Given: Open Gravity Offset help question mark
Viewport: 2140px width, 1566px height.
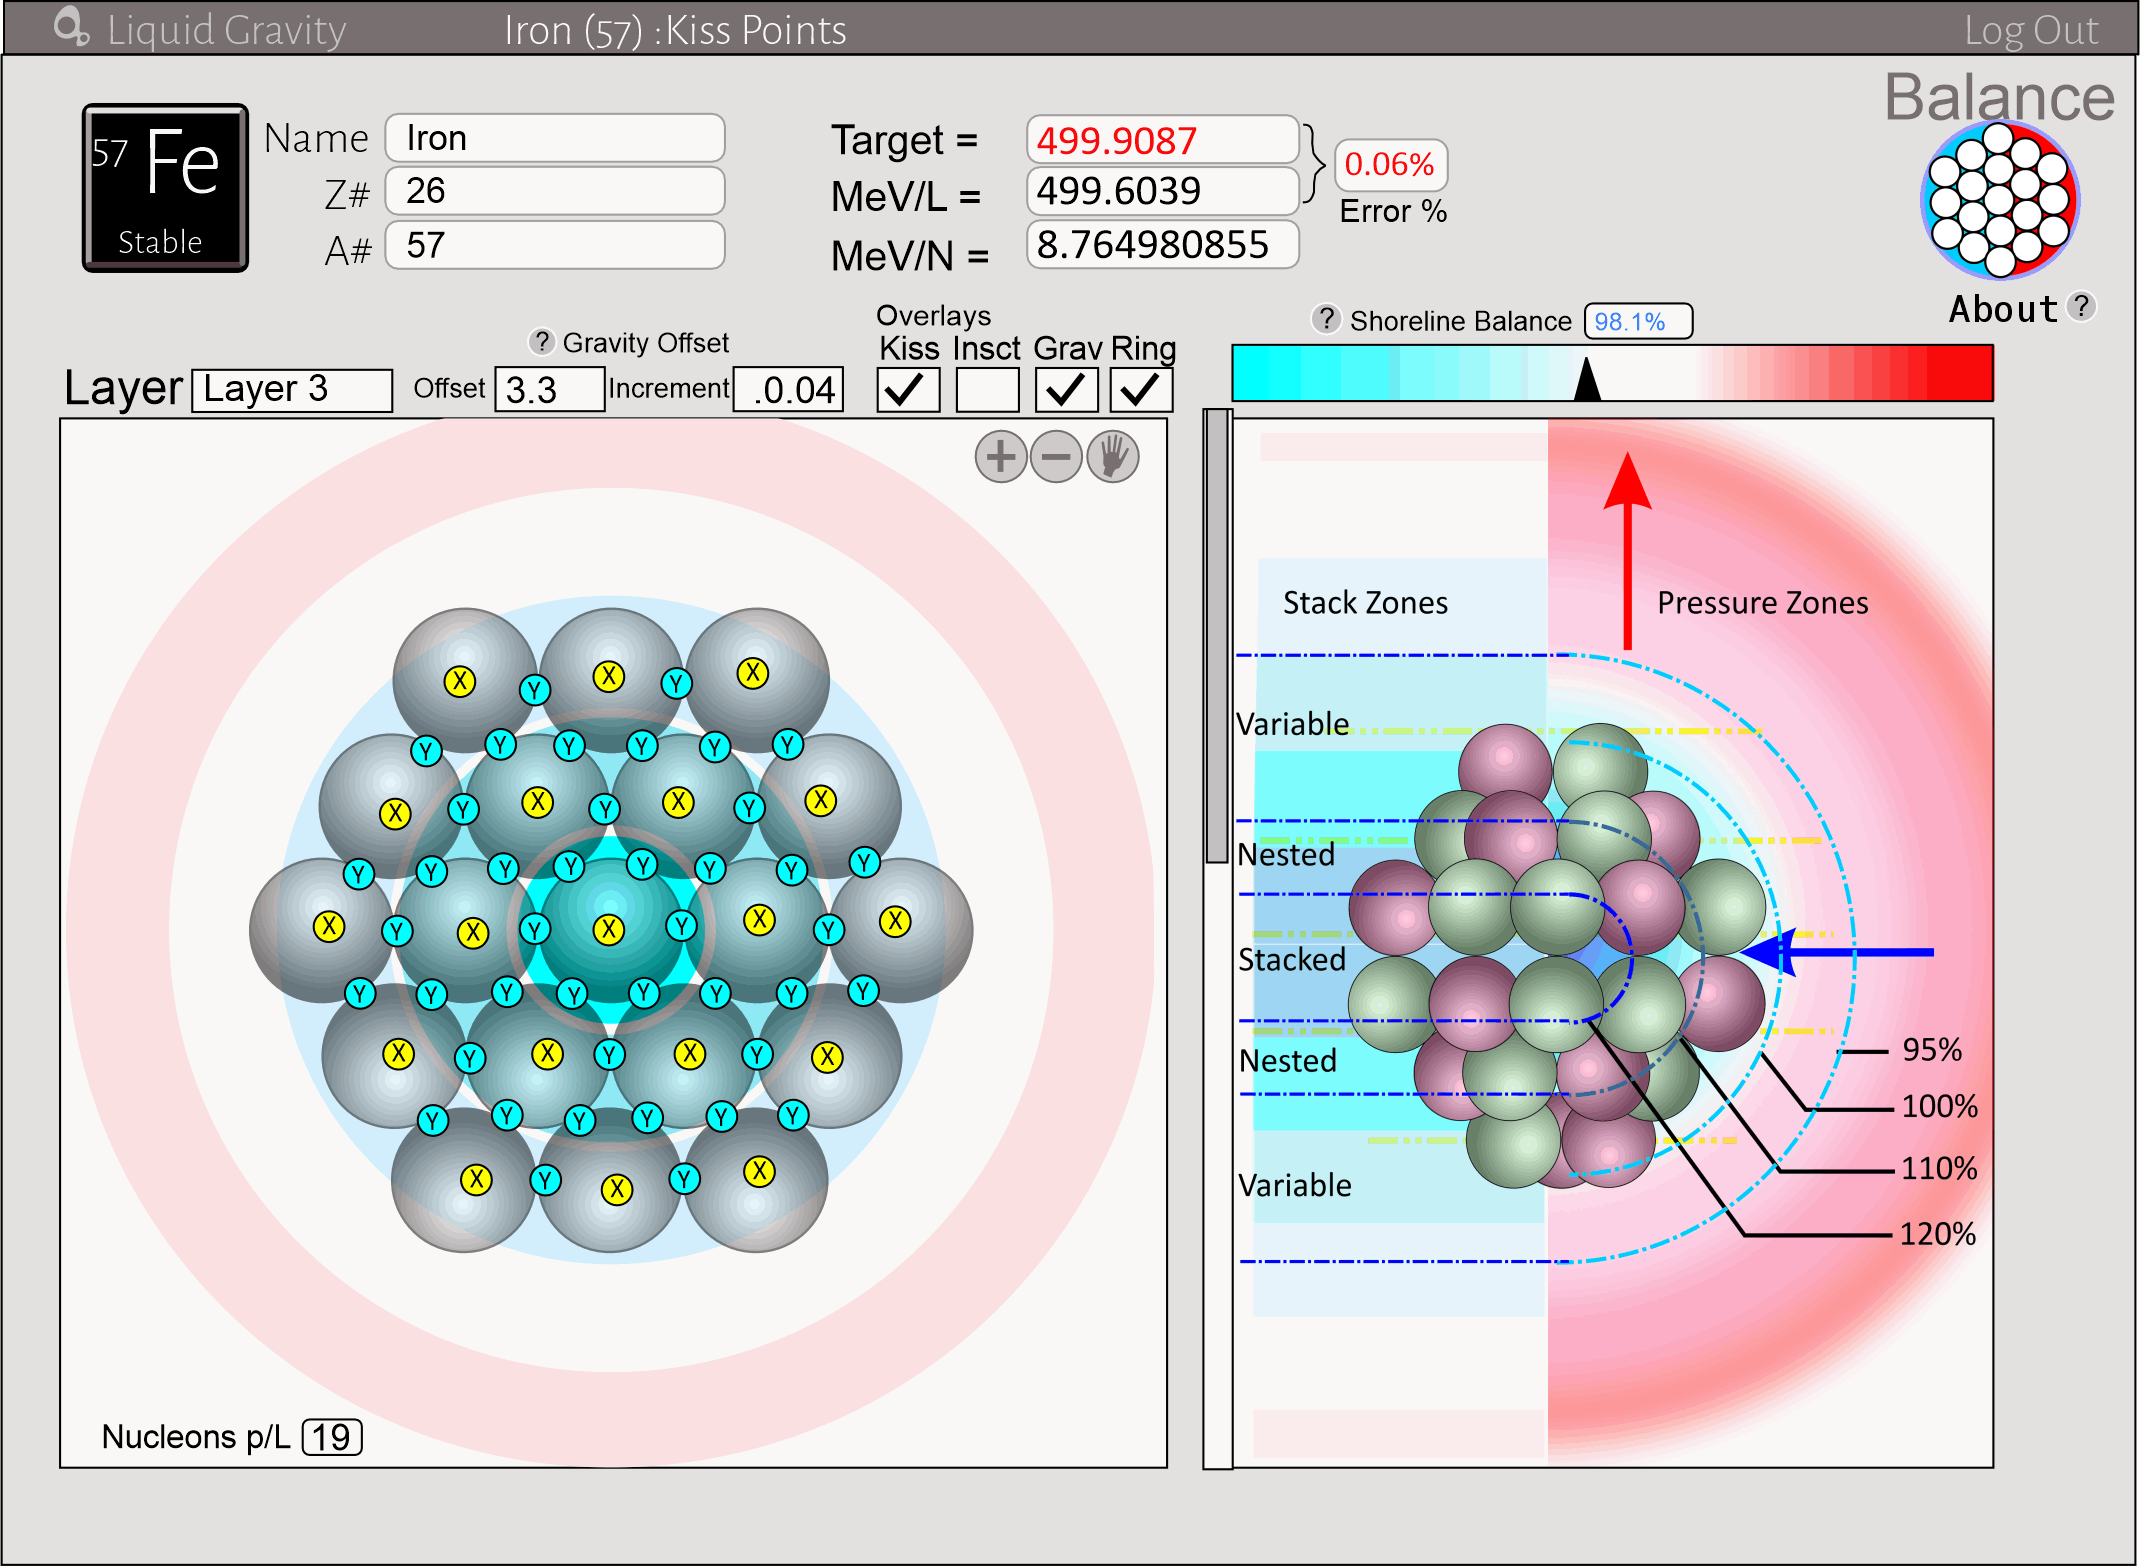Looking at the screenshot, I should pyautogui.click(x=541, y=342).
